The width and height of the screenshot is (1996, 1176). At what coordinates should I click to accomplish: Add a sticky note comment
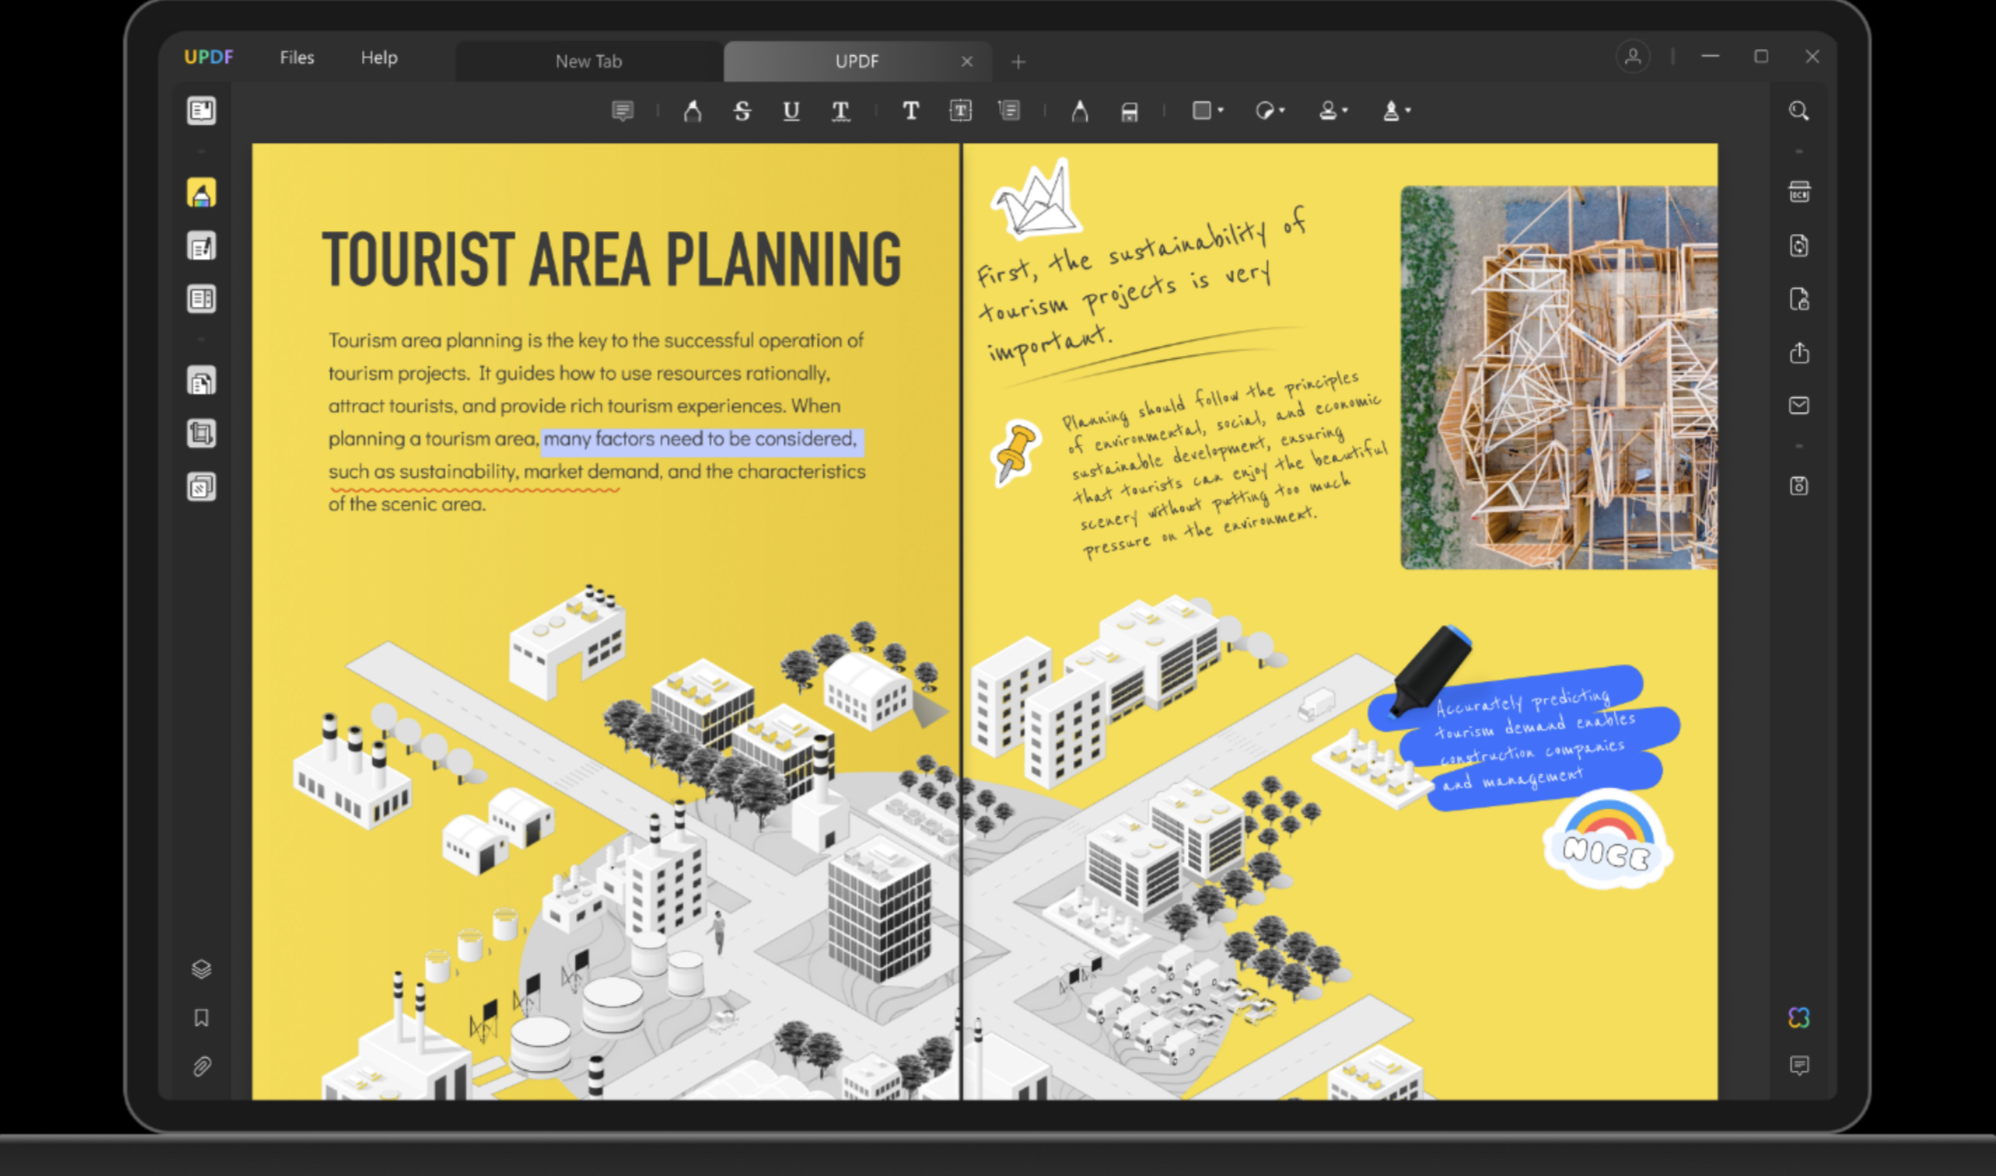click(623, 111)
